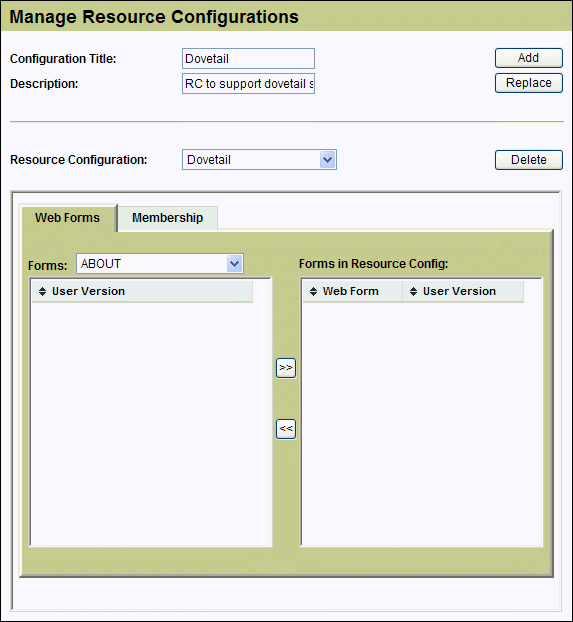Focus the Configuration Title text field
This screenshot has width=573, height=622.
coord(248,59)
